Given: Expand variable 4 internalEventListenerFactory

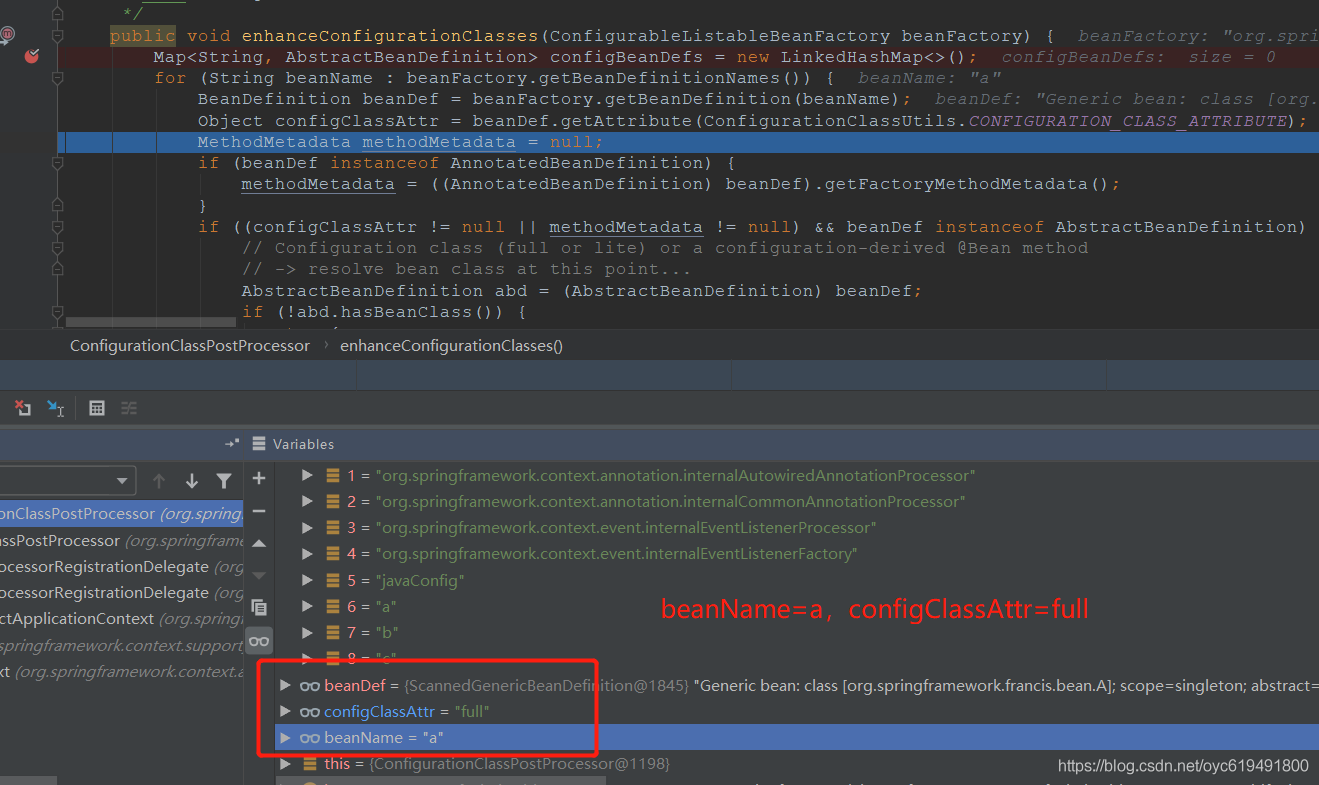Looking at the screenshot, I should click(x=307, y=553).
